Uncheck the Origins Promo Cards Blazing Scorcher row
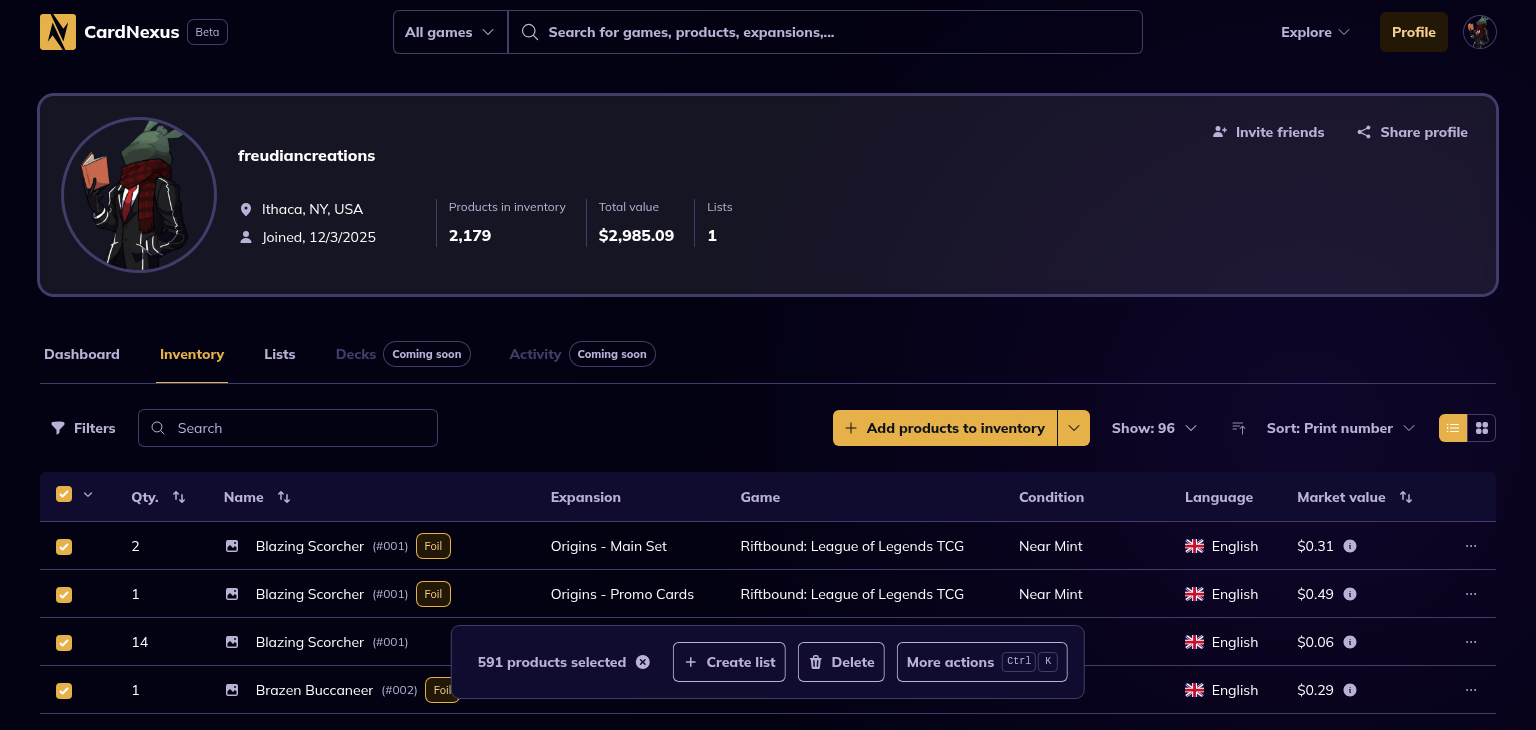Viewport: 1536px width, 730px height. click(x=64, y=594)
